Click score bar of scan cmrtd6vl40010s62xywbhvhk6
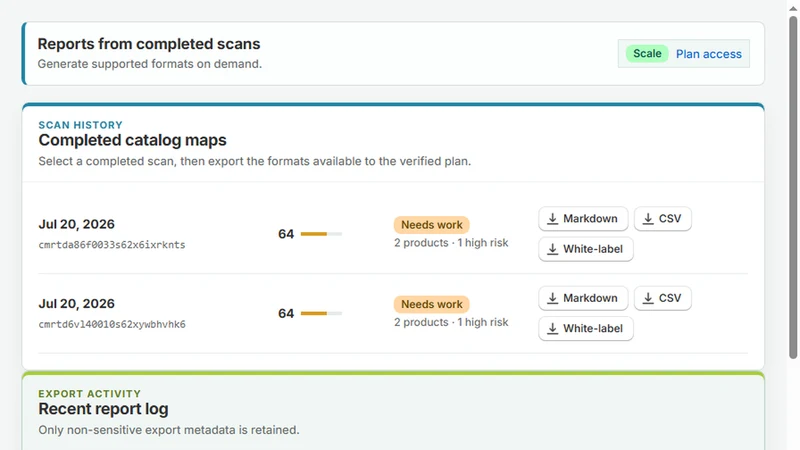800x450 pixels. pos(321,313)
